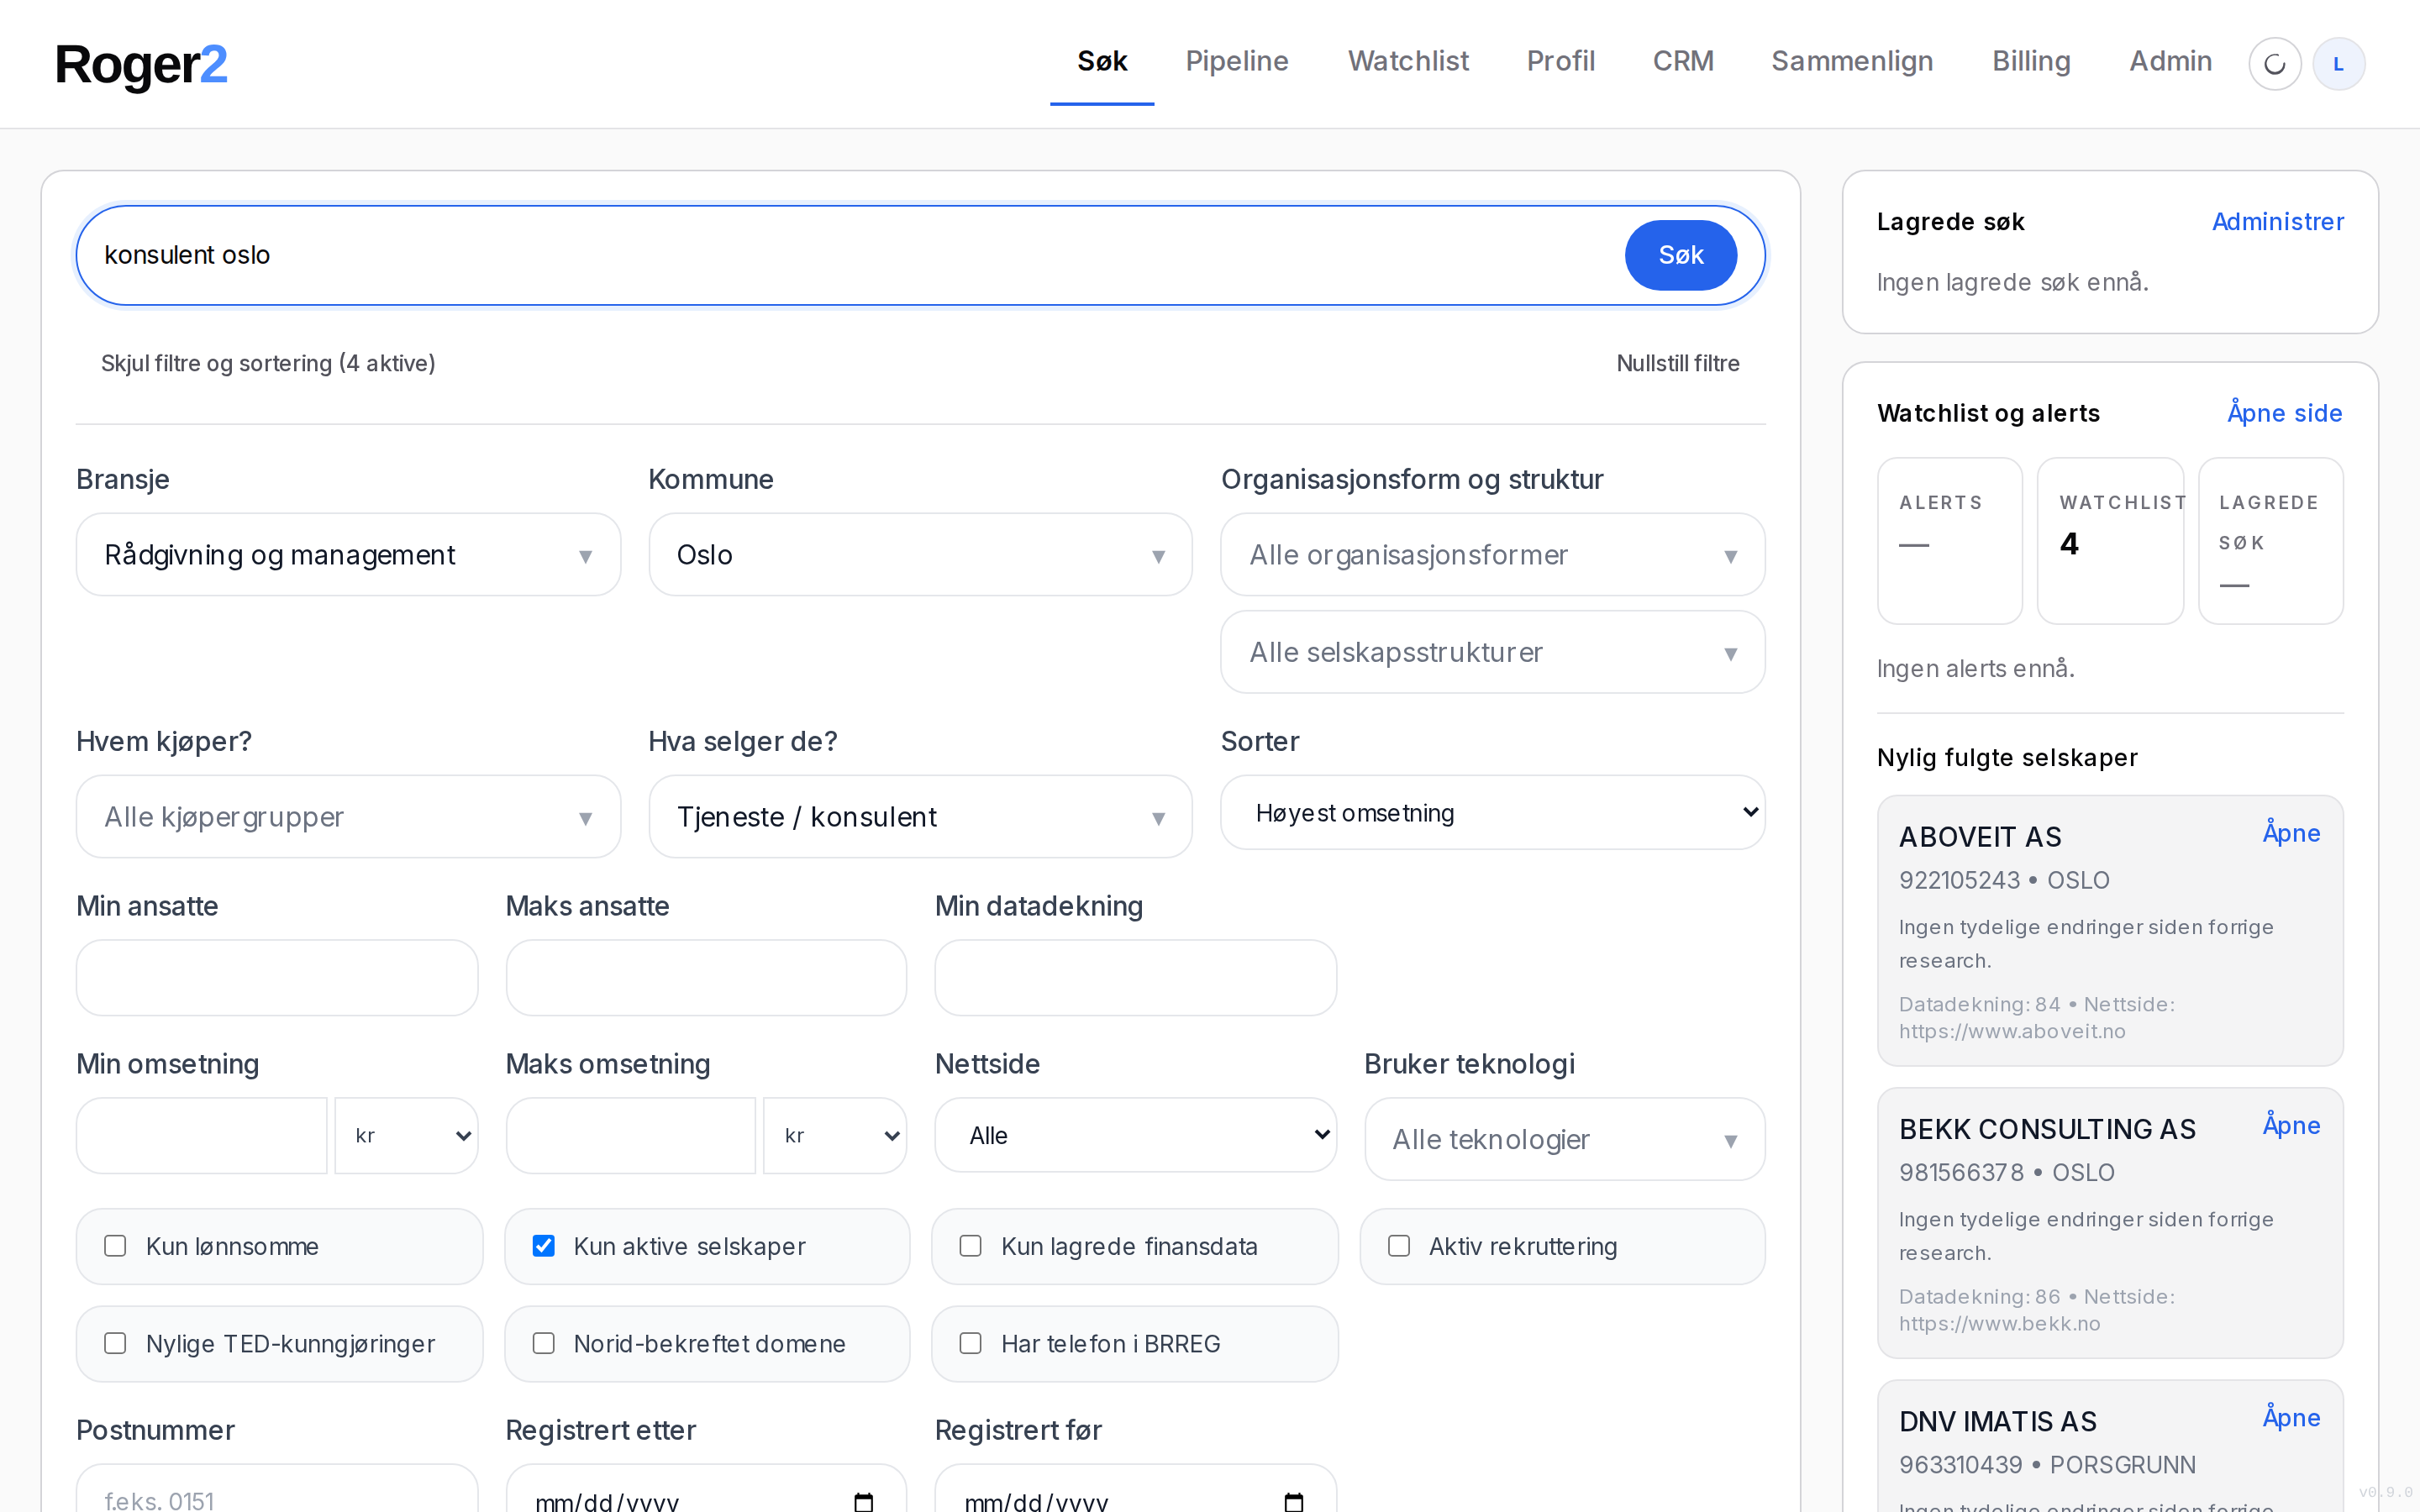
Task: Focus the Min datadekning input
Action: pyautogui.click(x=1135, y=977)
